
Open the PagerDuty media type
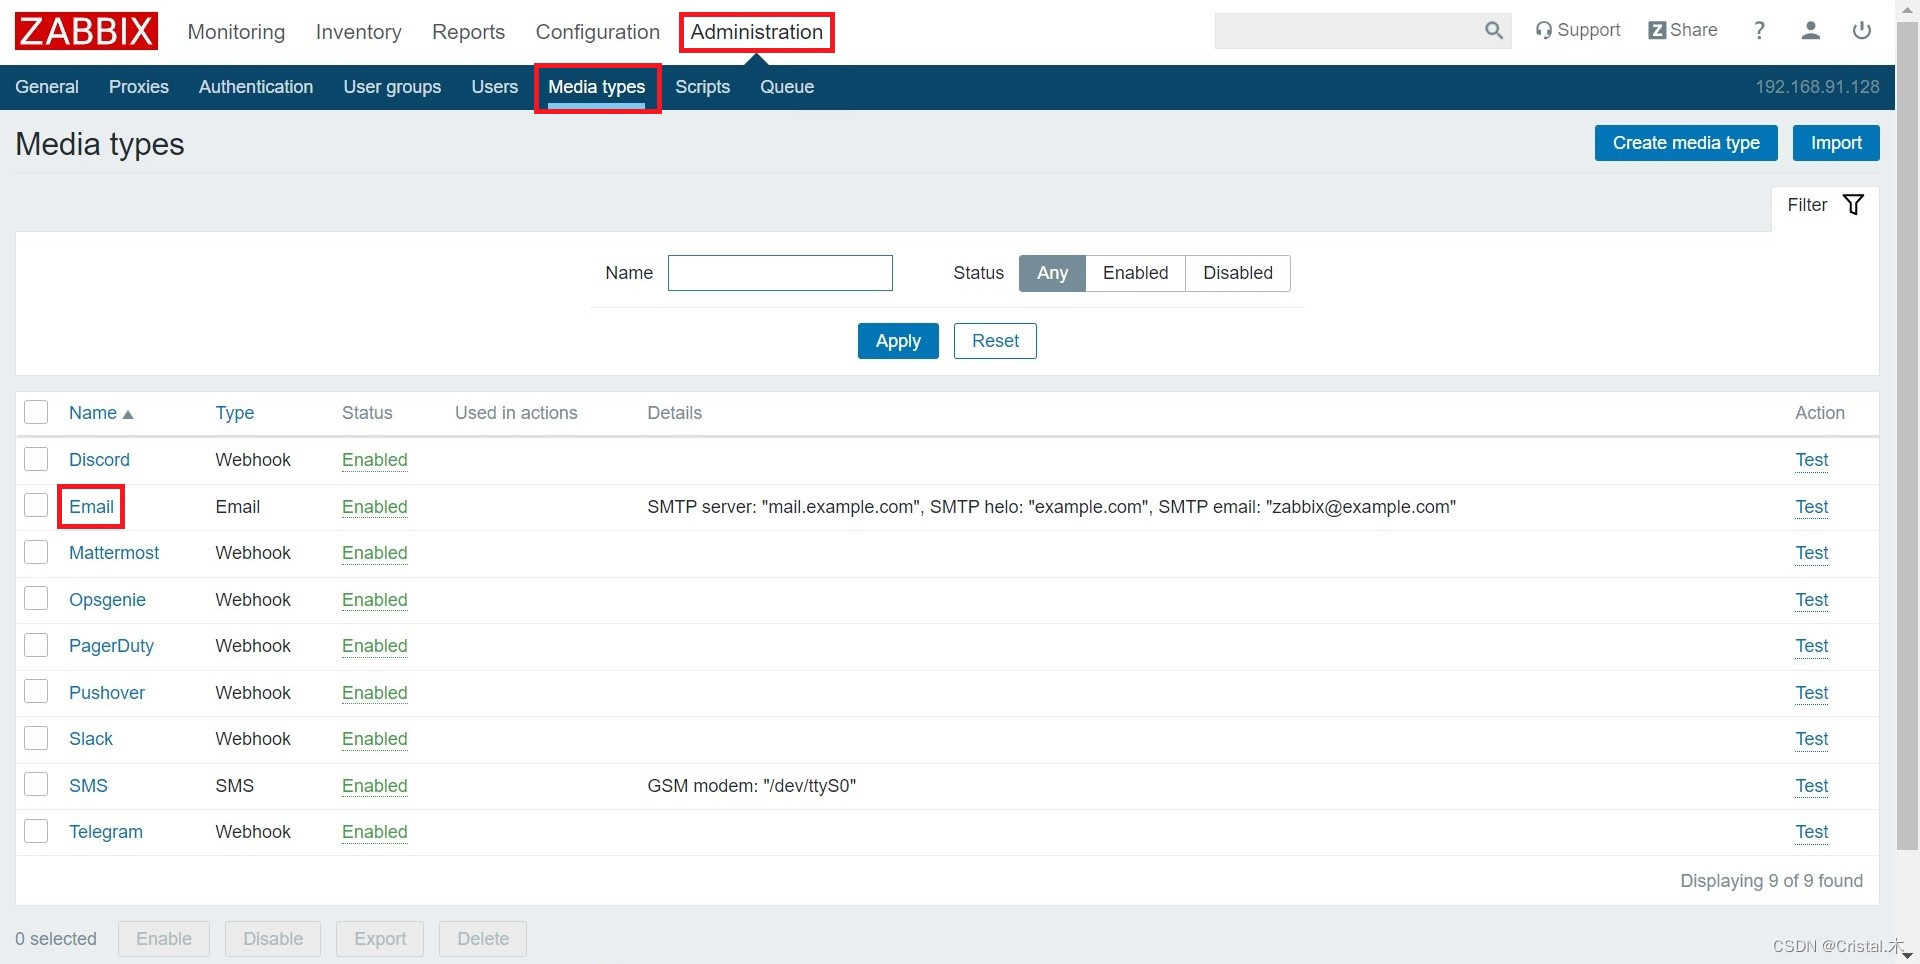pos(111,646)
